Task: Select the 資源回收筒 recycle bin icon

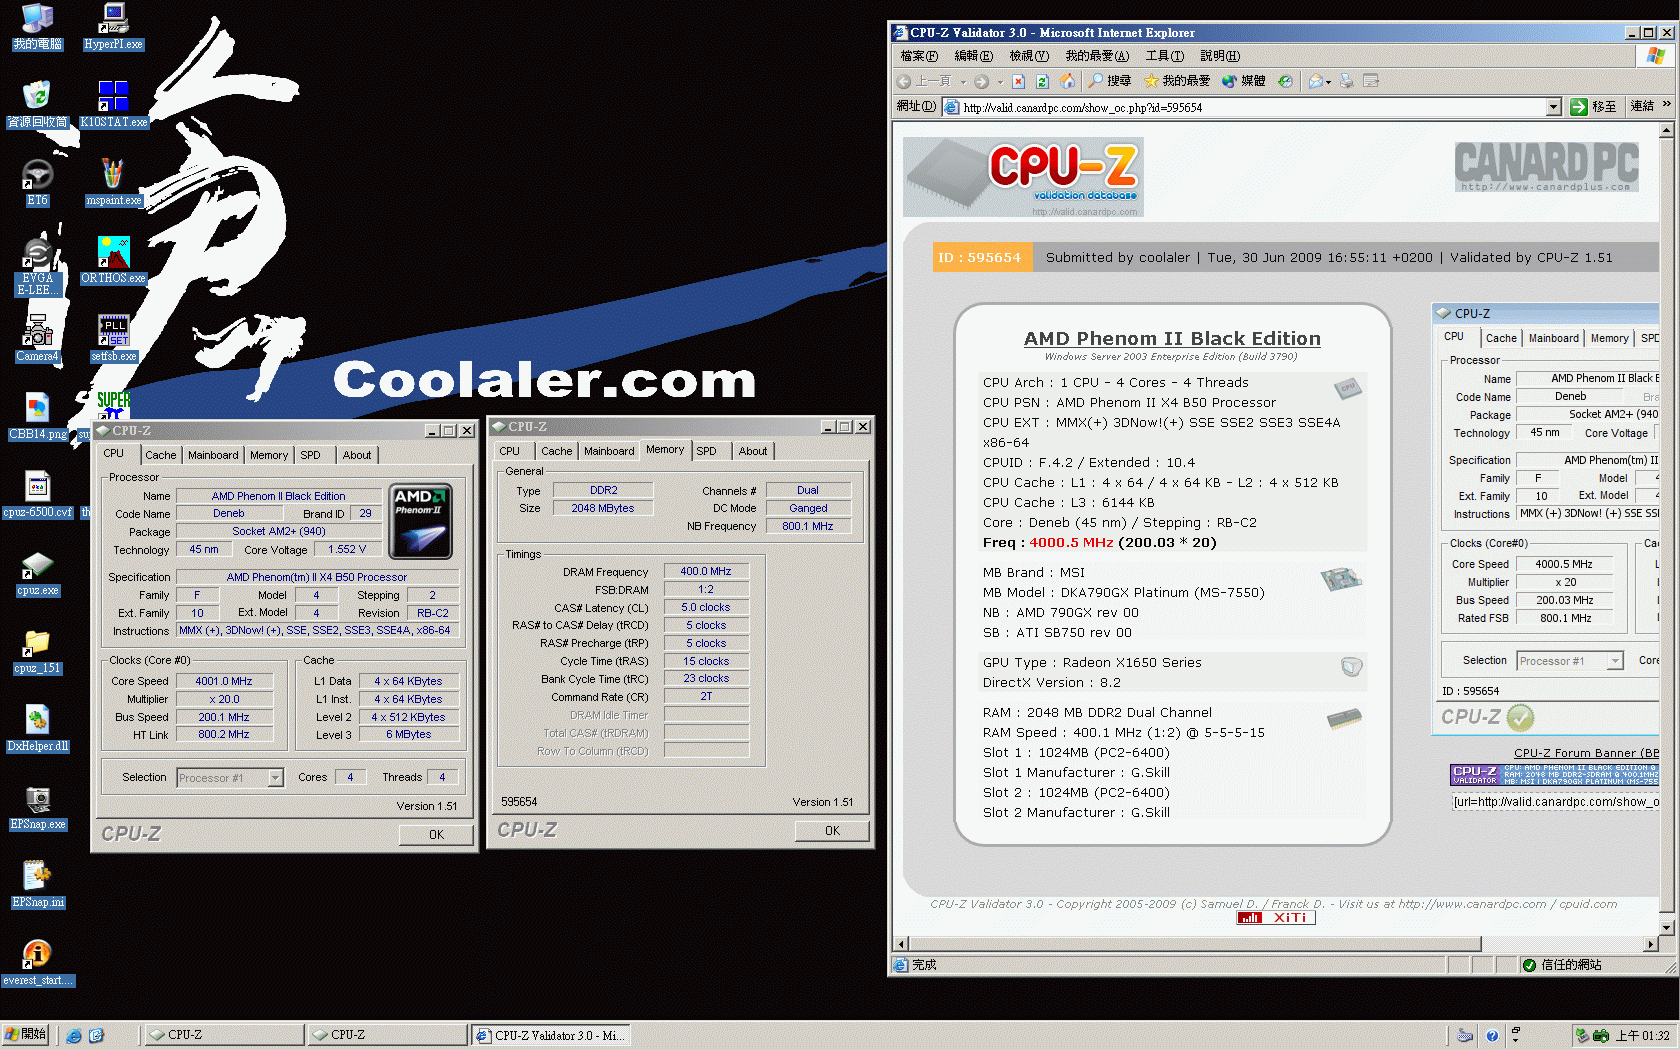Action: 37,104
